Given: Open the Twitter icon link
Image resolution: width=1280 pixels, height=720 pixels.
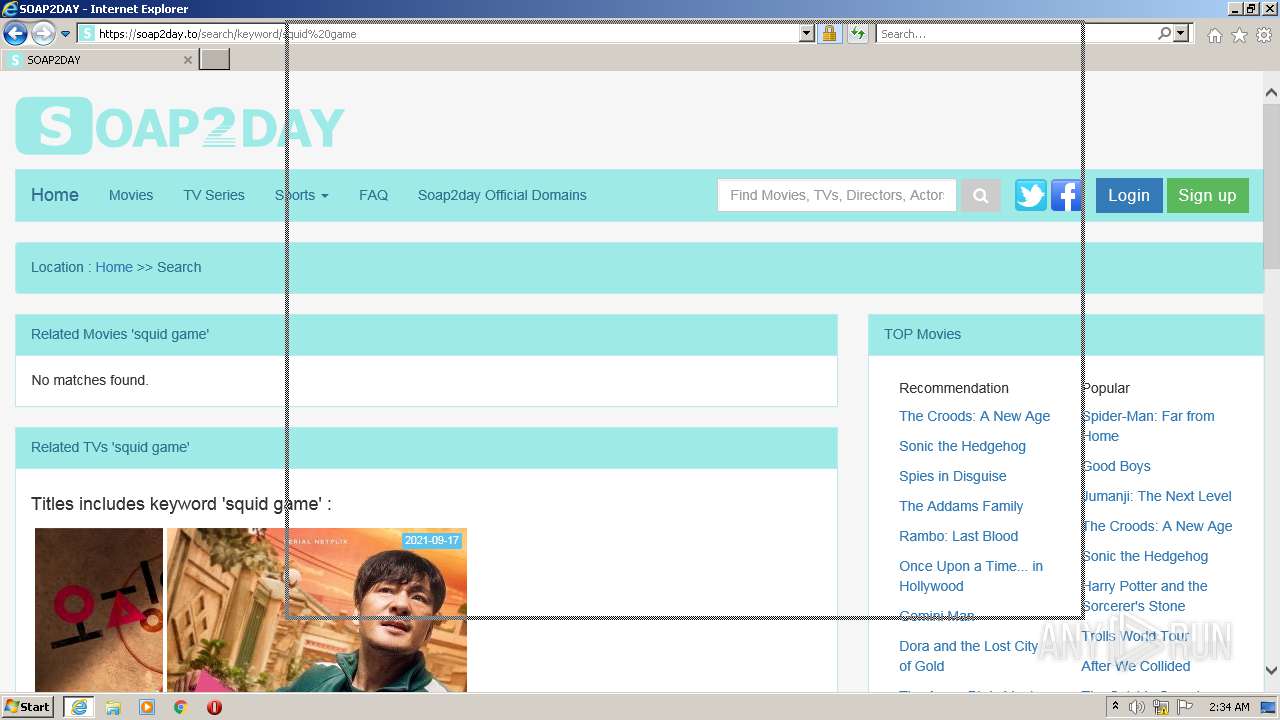Looking at the screenshot, I should 1031,195.
